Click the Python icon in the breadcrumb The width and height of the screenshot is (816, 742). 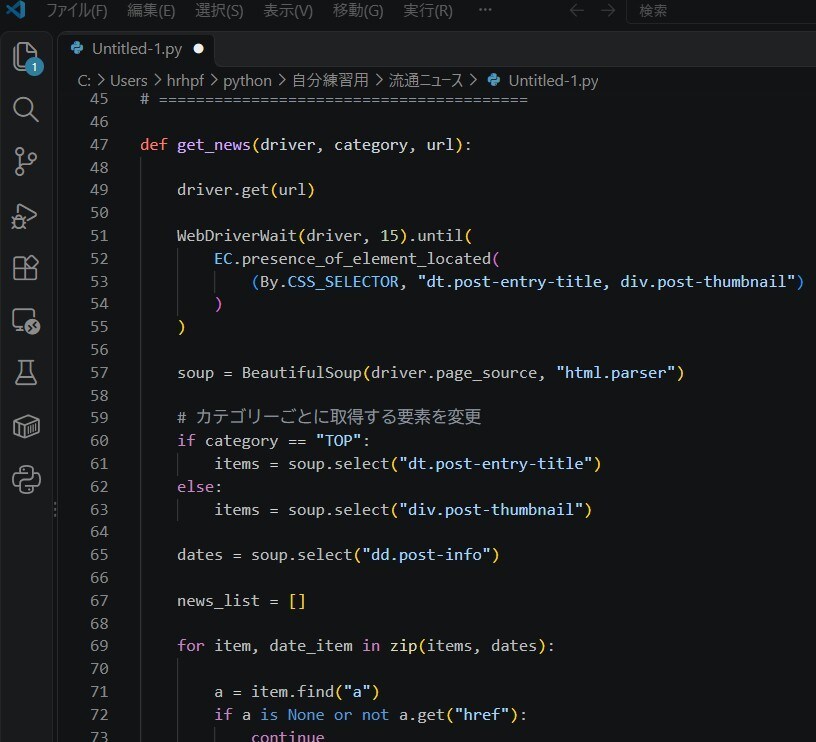tap(494, 80)
